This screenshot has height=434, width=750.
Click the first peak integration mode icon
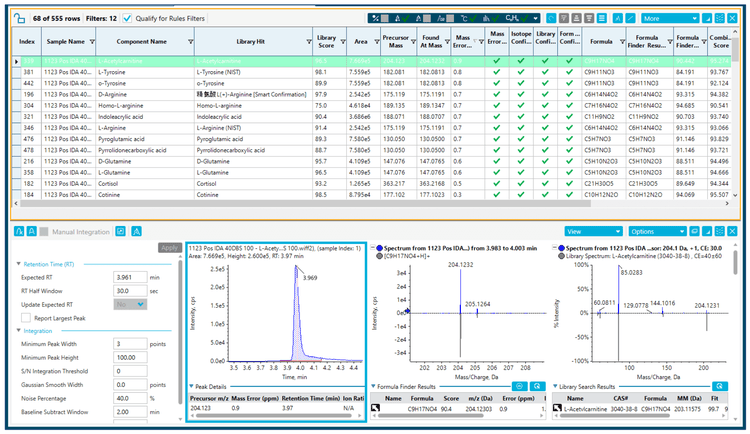(x=19, y=230)
